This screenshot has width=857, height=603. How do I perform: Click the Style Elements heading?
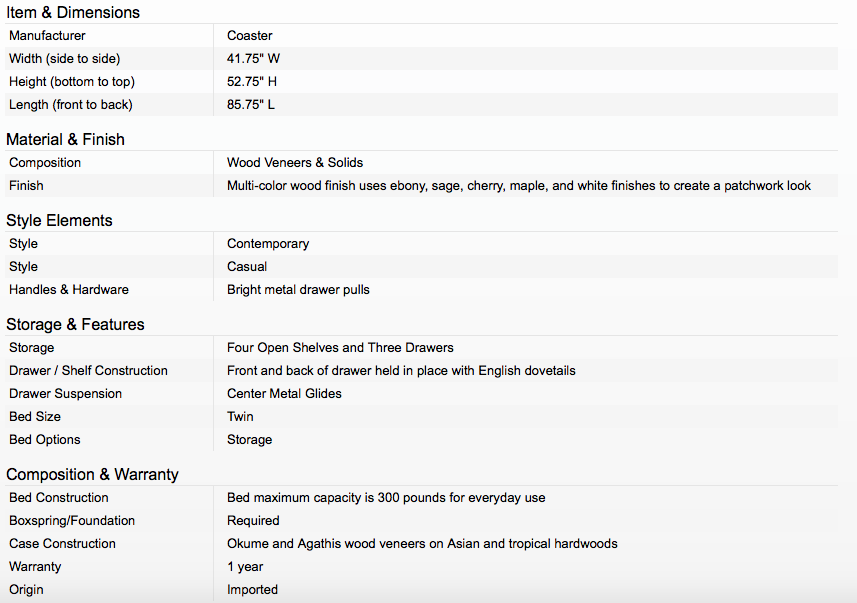tap(60, 220)
